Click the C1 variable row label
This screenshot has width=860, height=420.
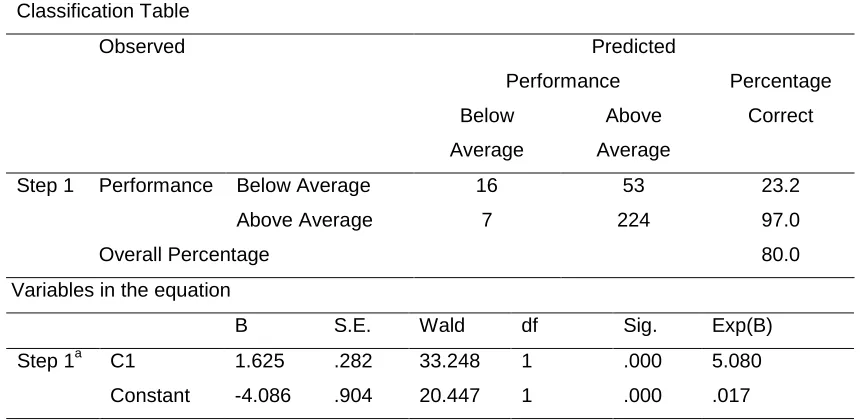pyautogui.click(x=121, y=361)
